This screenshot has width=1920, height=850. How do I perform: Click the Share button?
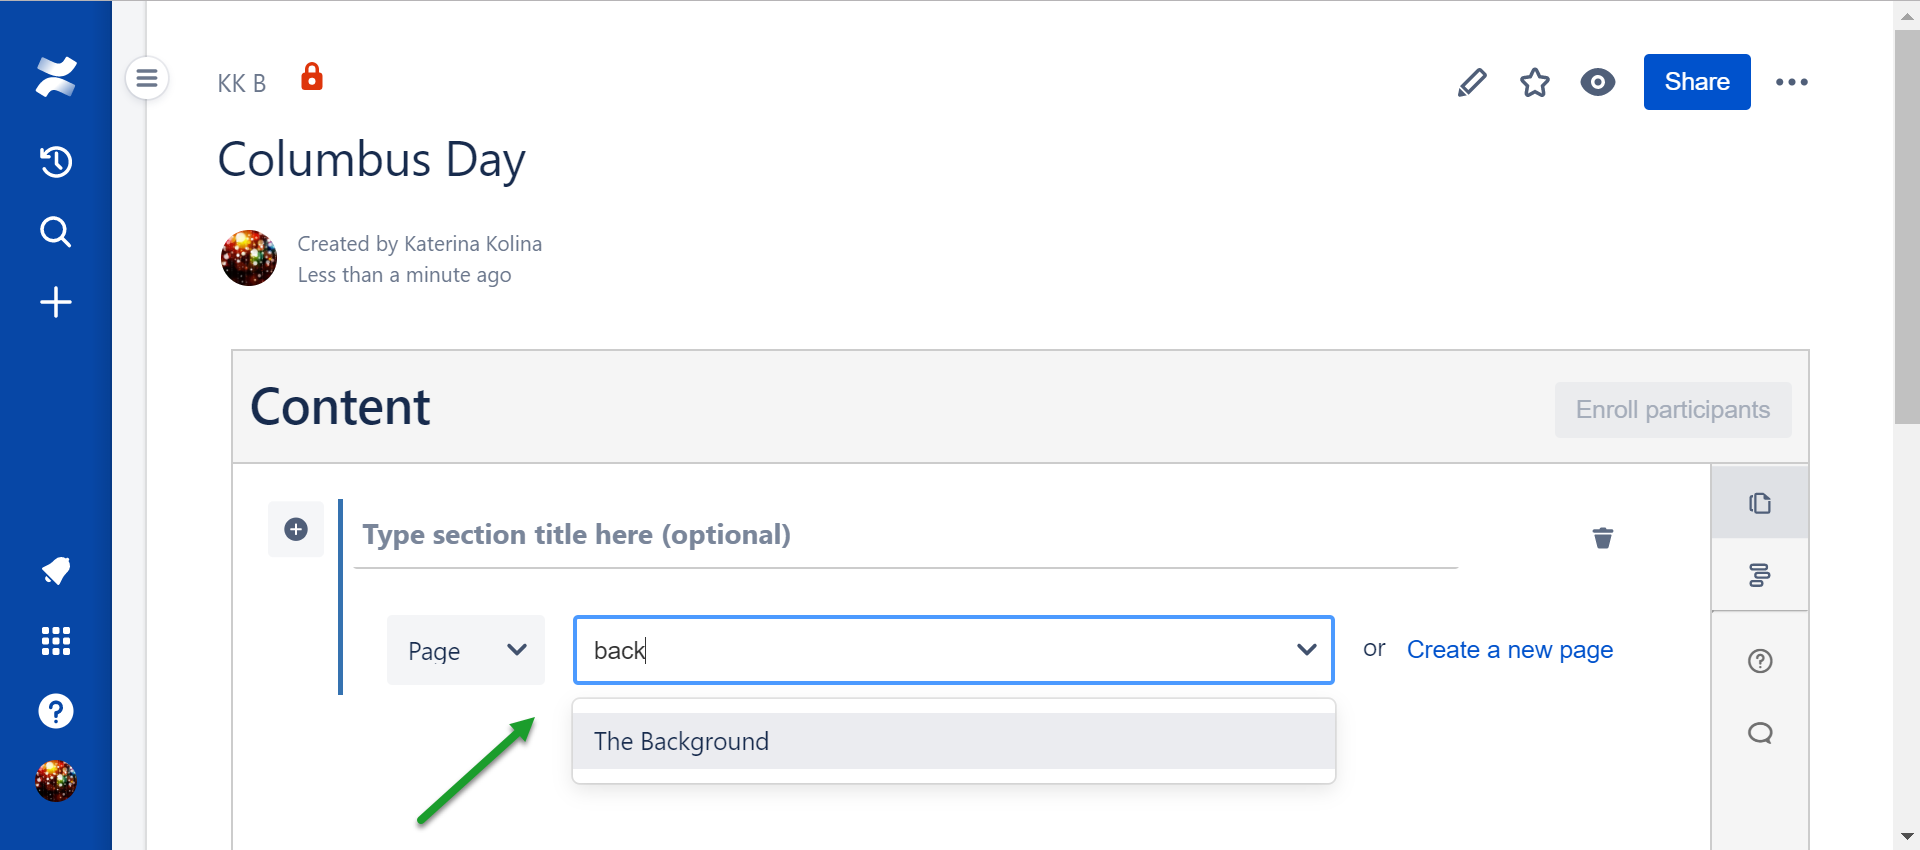pos(1697,82)
